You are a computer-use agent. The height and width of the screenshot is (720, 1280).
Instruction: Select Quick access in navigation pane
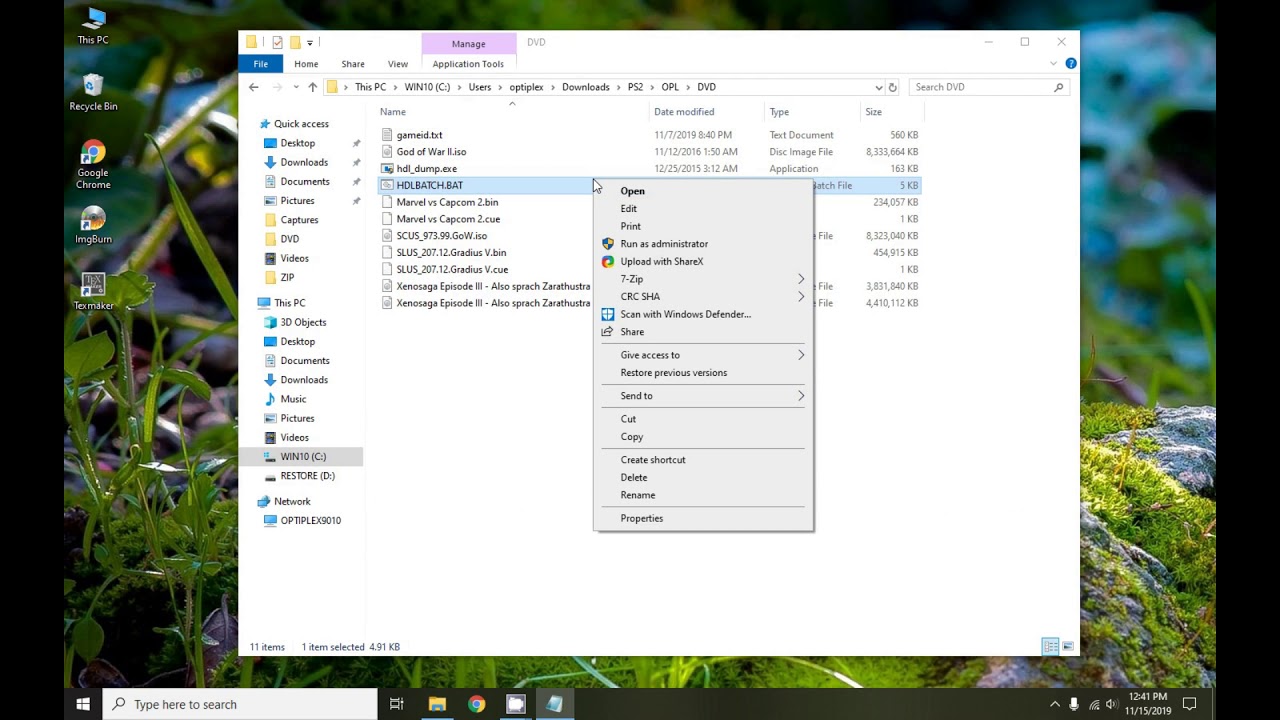pyautogui.click(x=301, y=124)
